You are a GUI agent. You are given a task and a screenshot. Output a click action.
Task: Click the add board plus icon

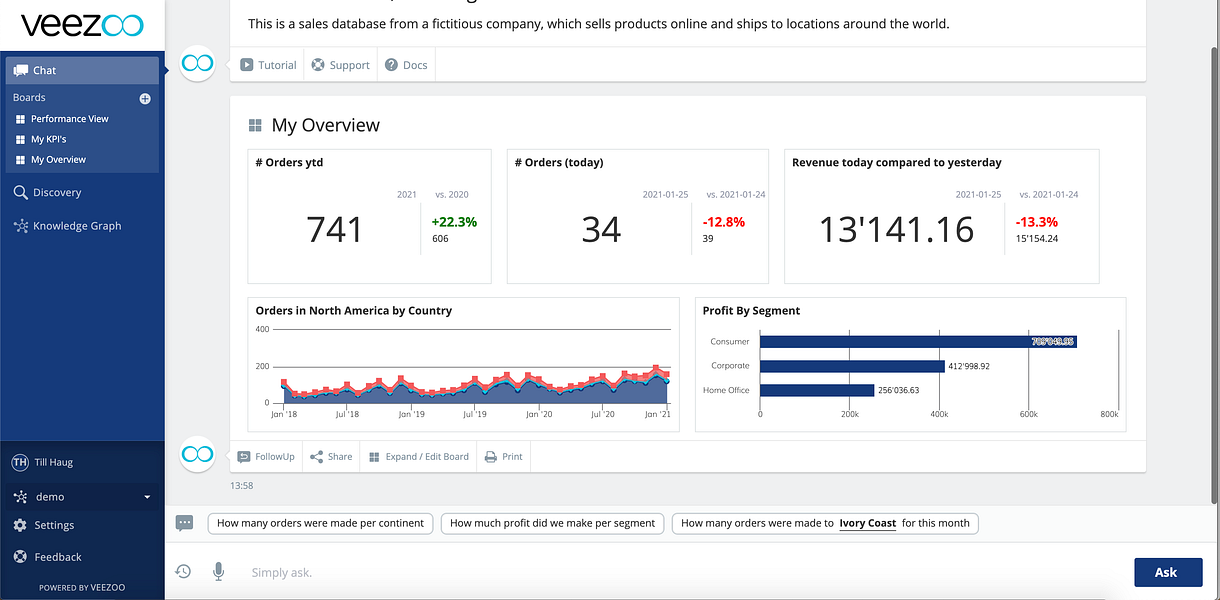click(145, 98)
